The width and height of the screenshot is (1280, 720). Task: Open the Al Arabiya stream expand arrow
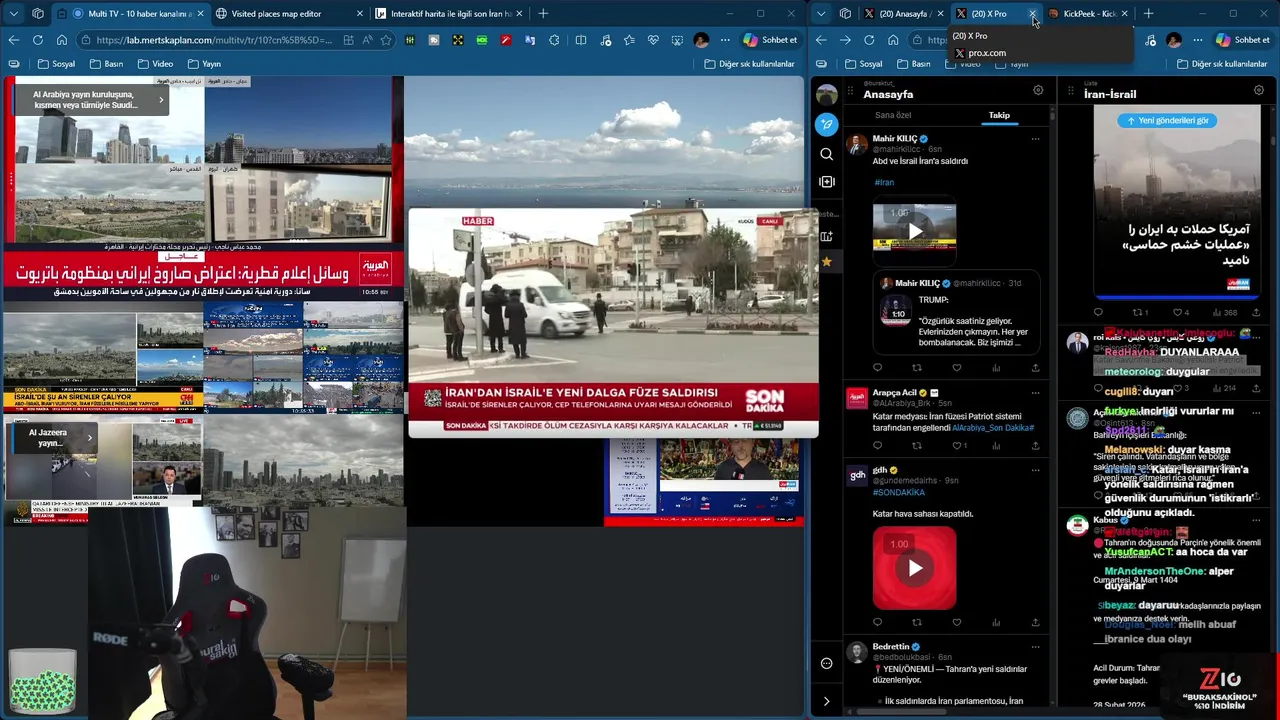[160, 100]
